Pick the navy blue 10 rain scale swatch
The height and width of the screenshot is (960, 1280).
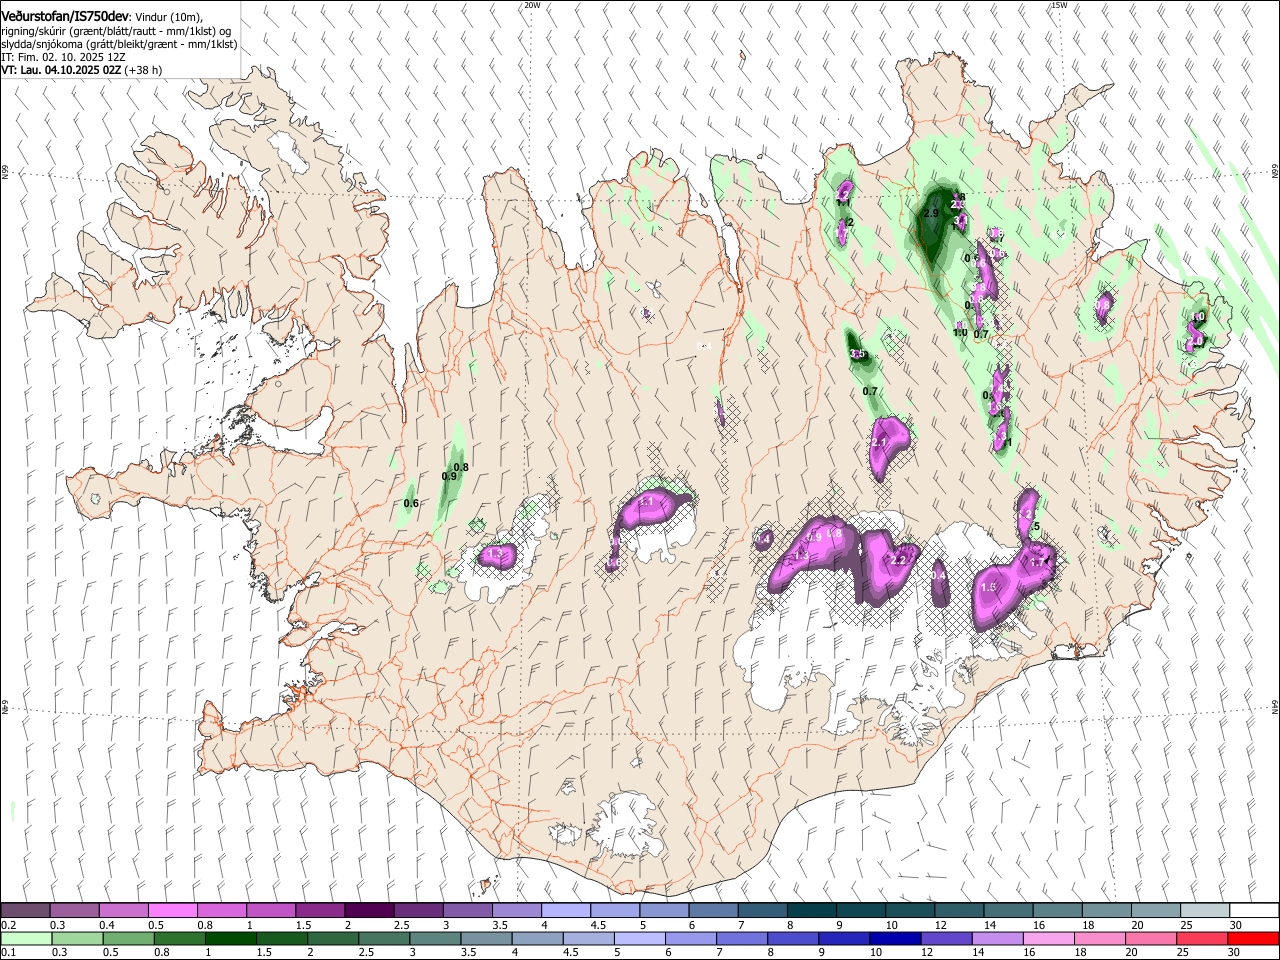(x=895, y=937)
